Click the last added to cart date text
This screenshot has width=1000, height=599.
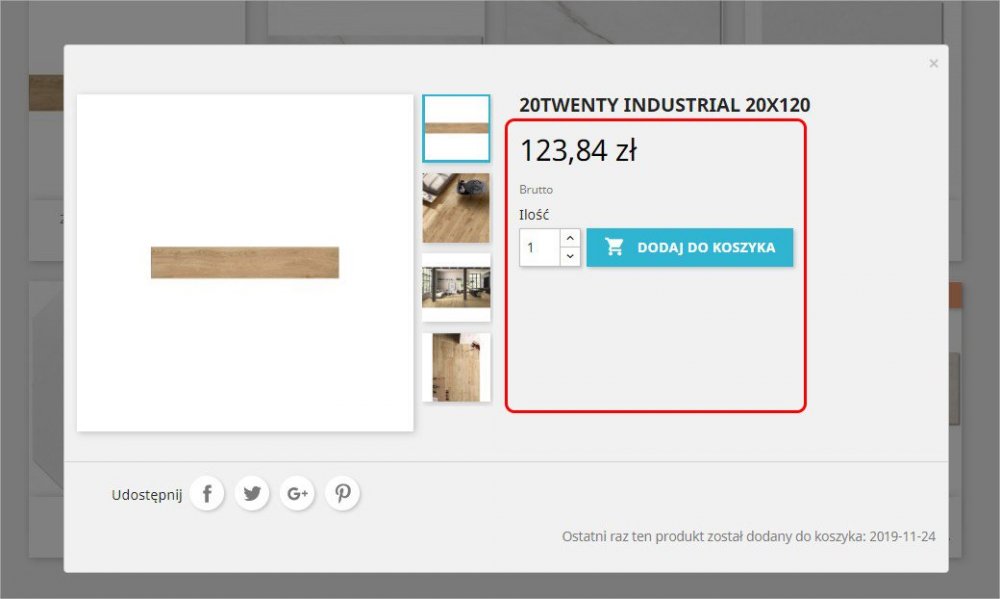pyautogui.click(x=749, y=536)
